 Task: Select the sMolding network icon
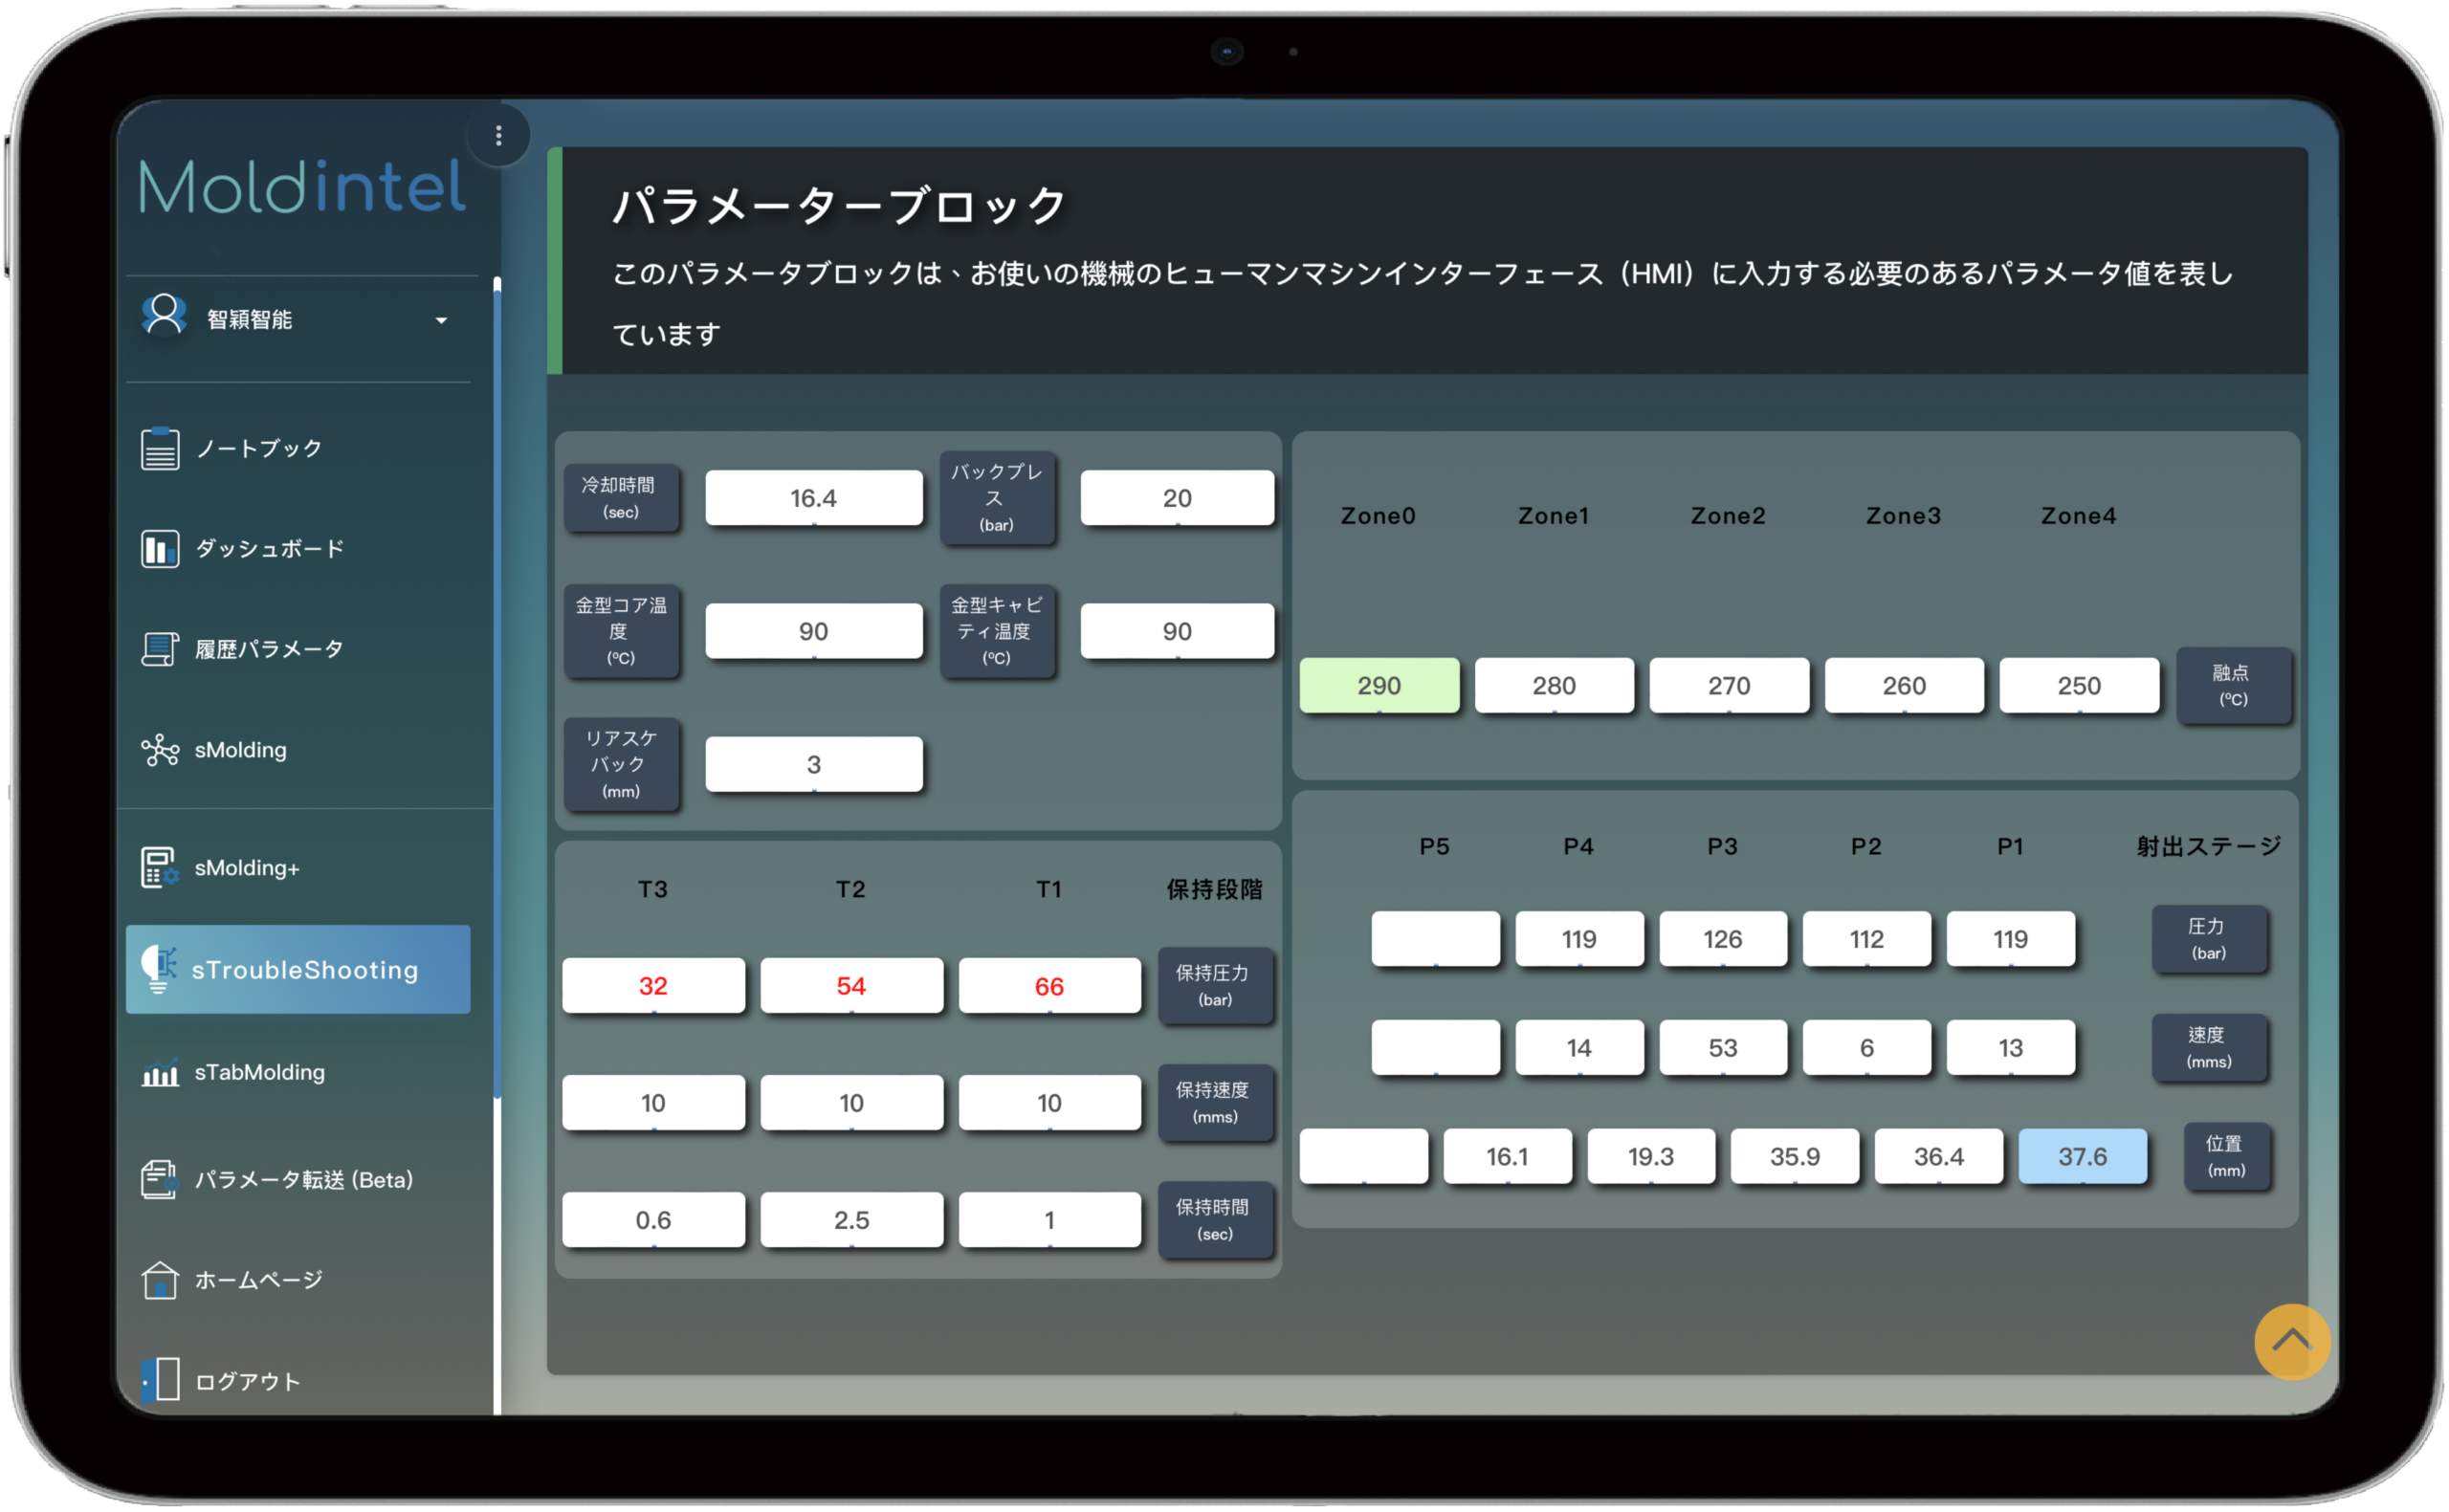(160, 750)
